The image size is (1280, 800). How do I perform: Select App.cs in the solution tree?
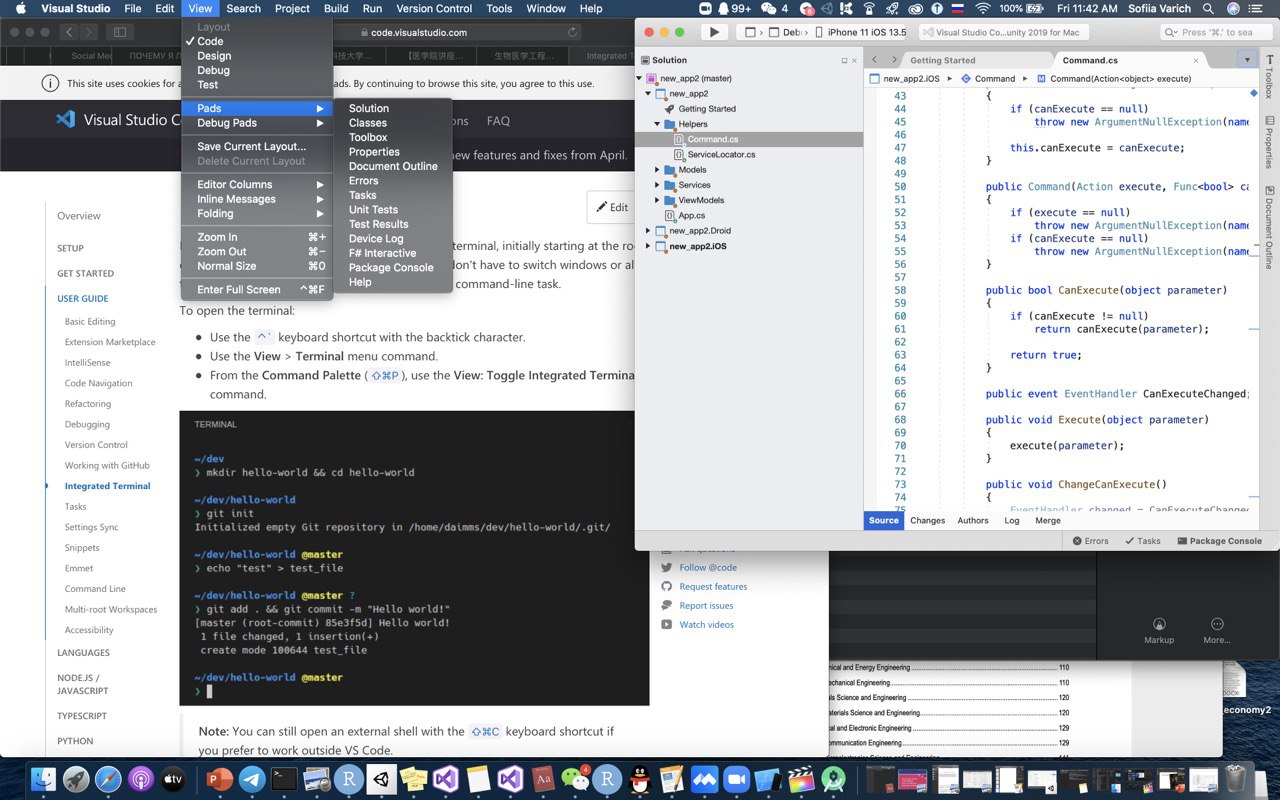point(692,216)
